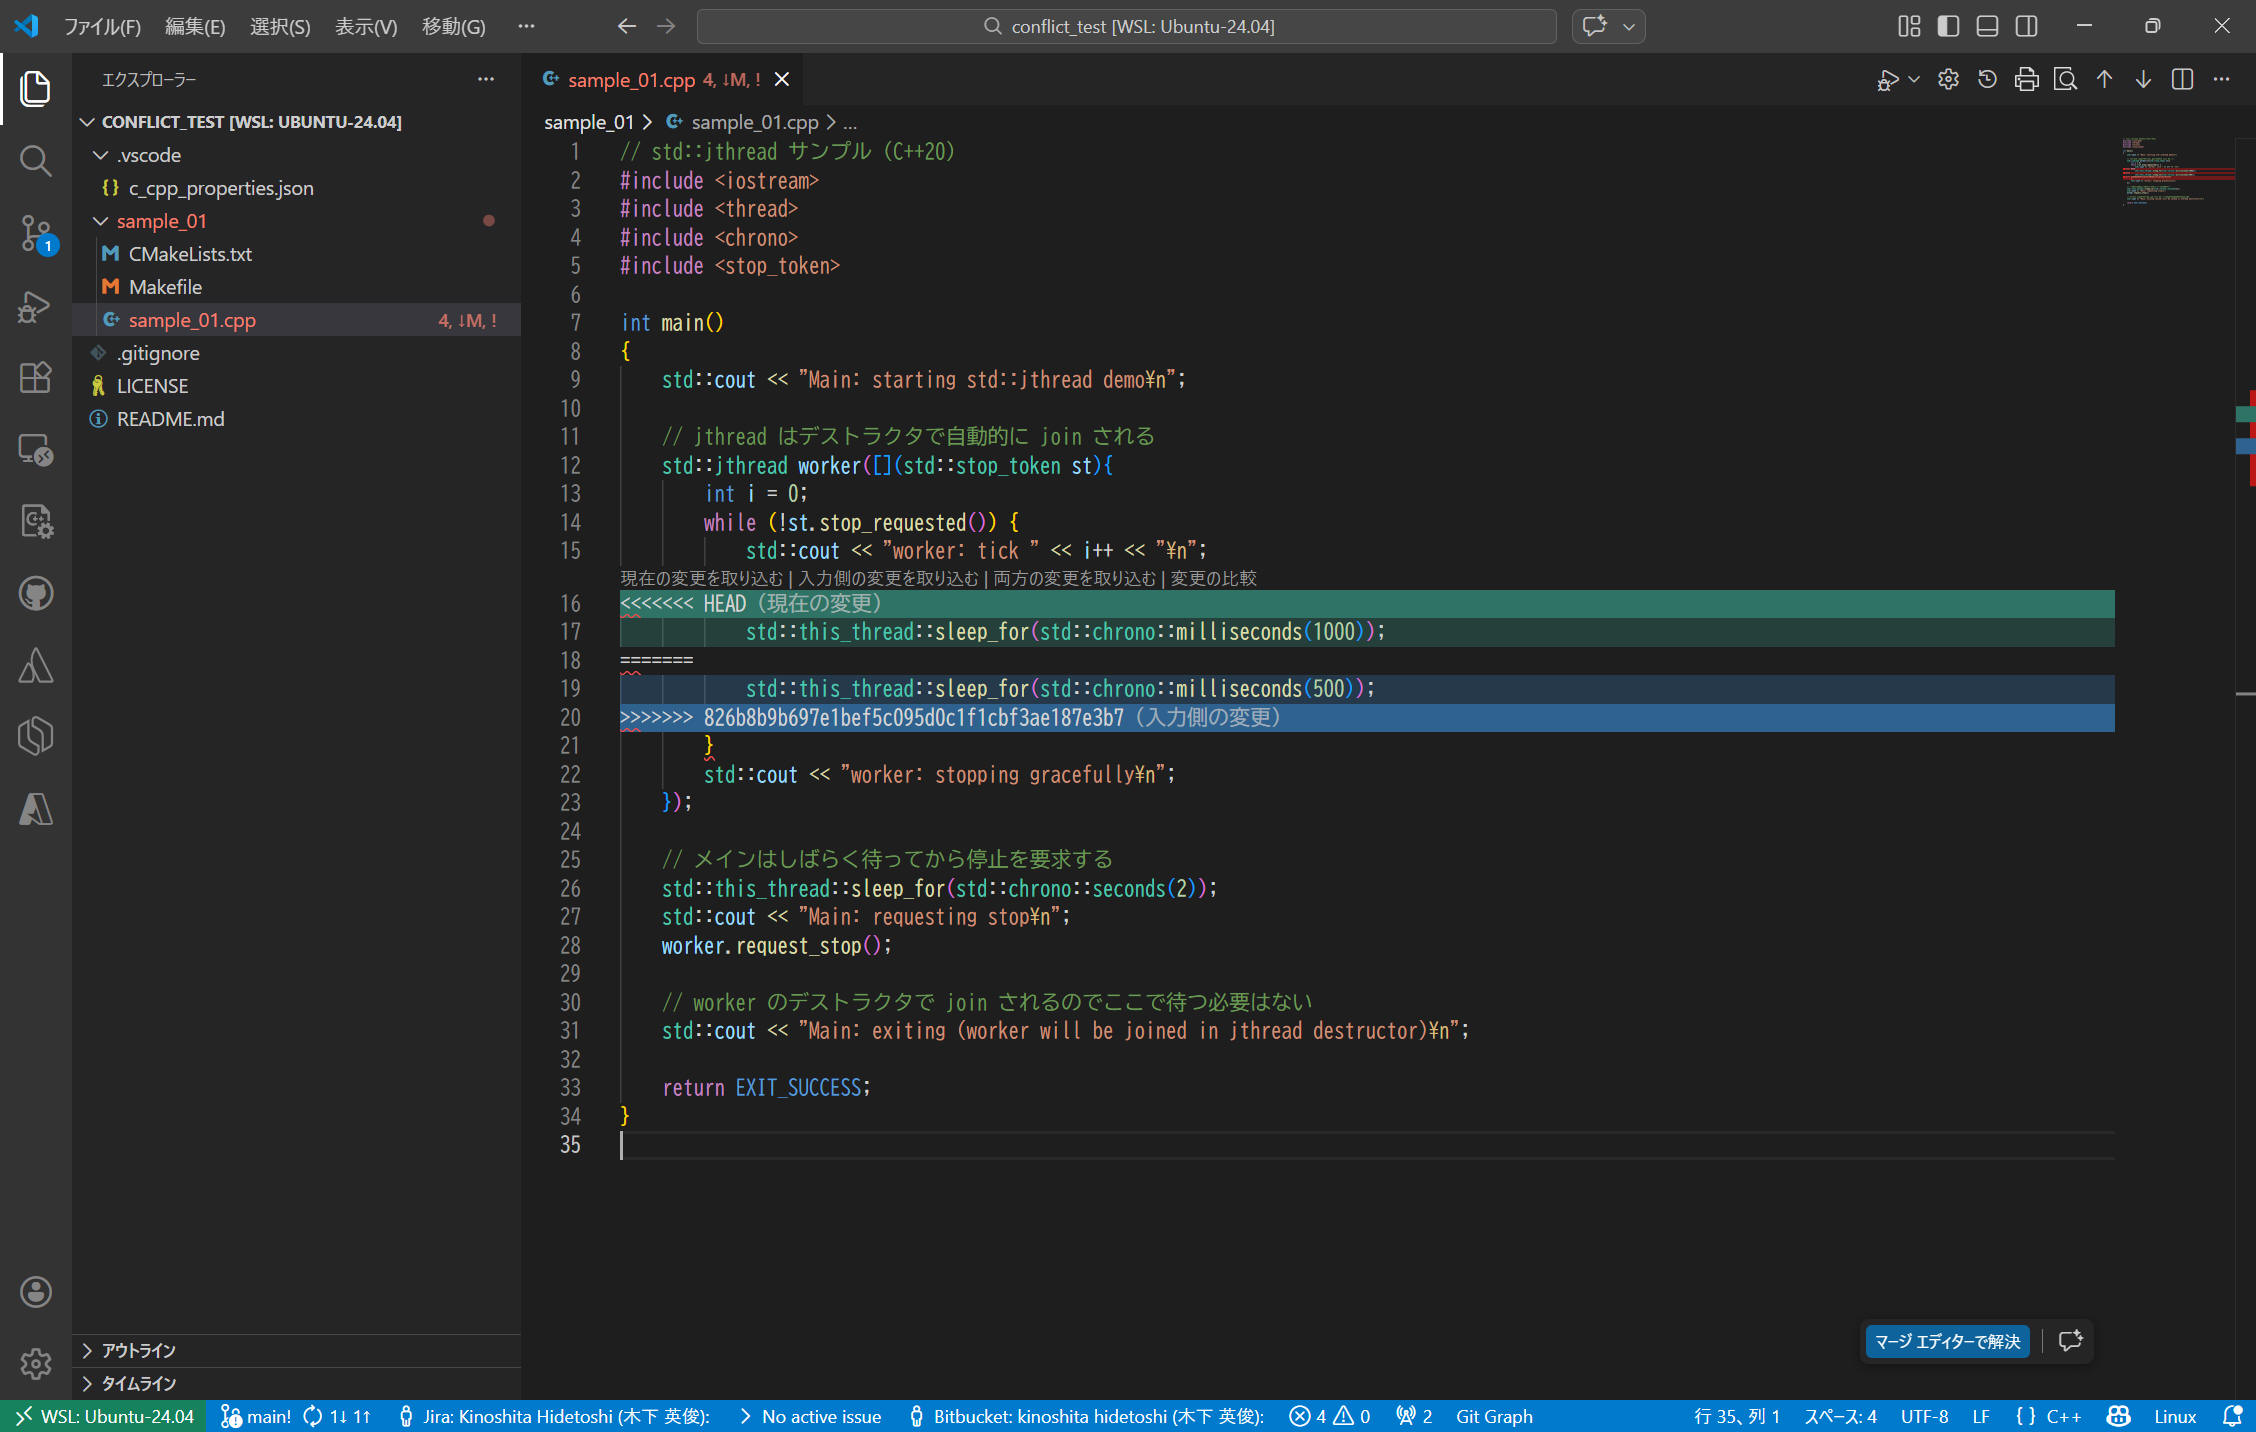Click マージ エディターで解決 button

click(1946, 1342)
